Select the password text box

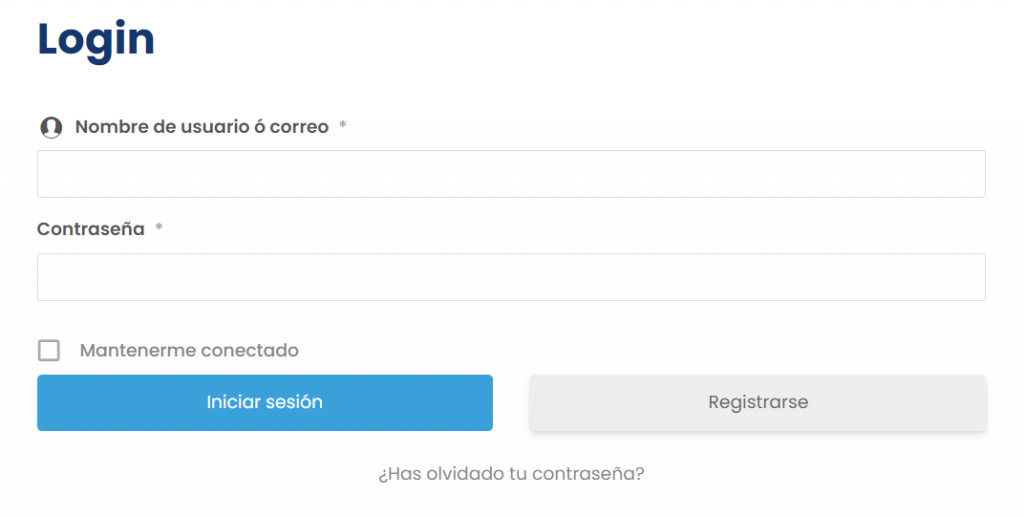coord(511,277)
